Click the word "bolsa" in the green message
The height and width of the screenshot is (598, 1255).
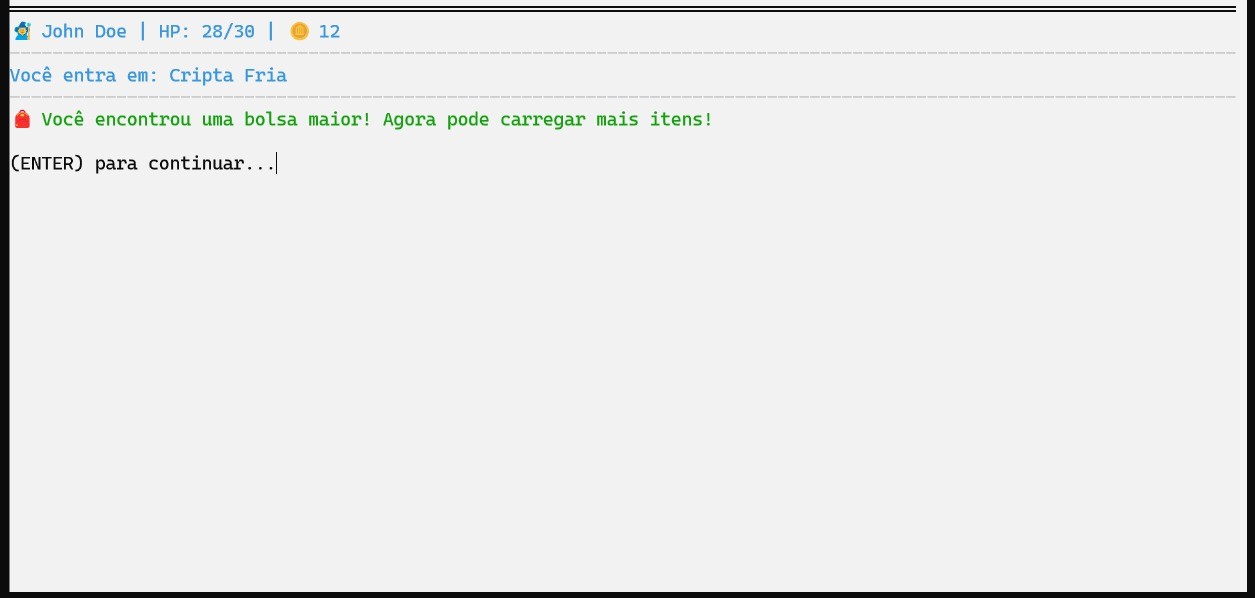point(271,120)
